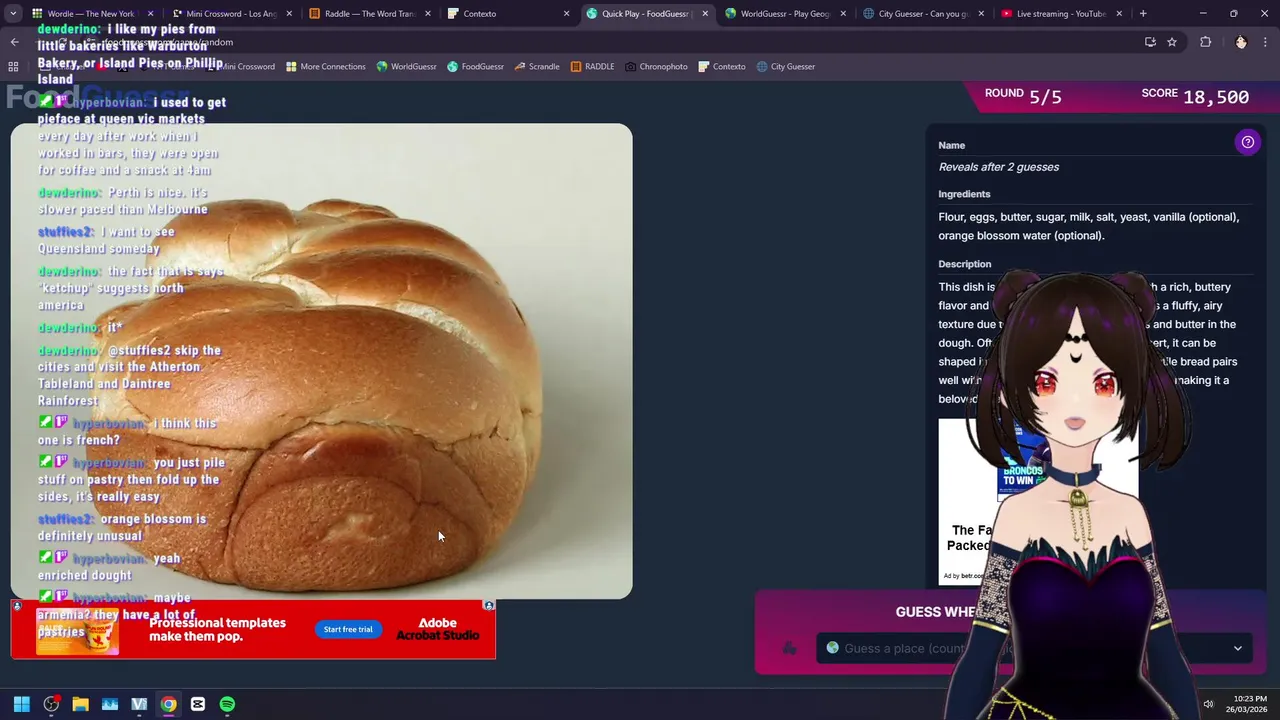Switch to the City Guesser tab
Image resolution: width=1280 pixels, height=720 pixels.
[923, 14]
